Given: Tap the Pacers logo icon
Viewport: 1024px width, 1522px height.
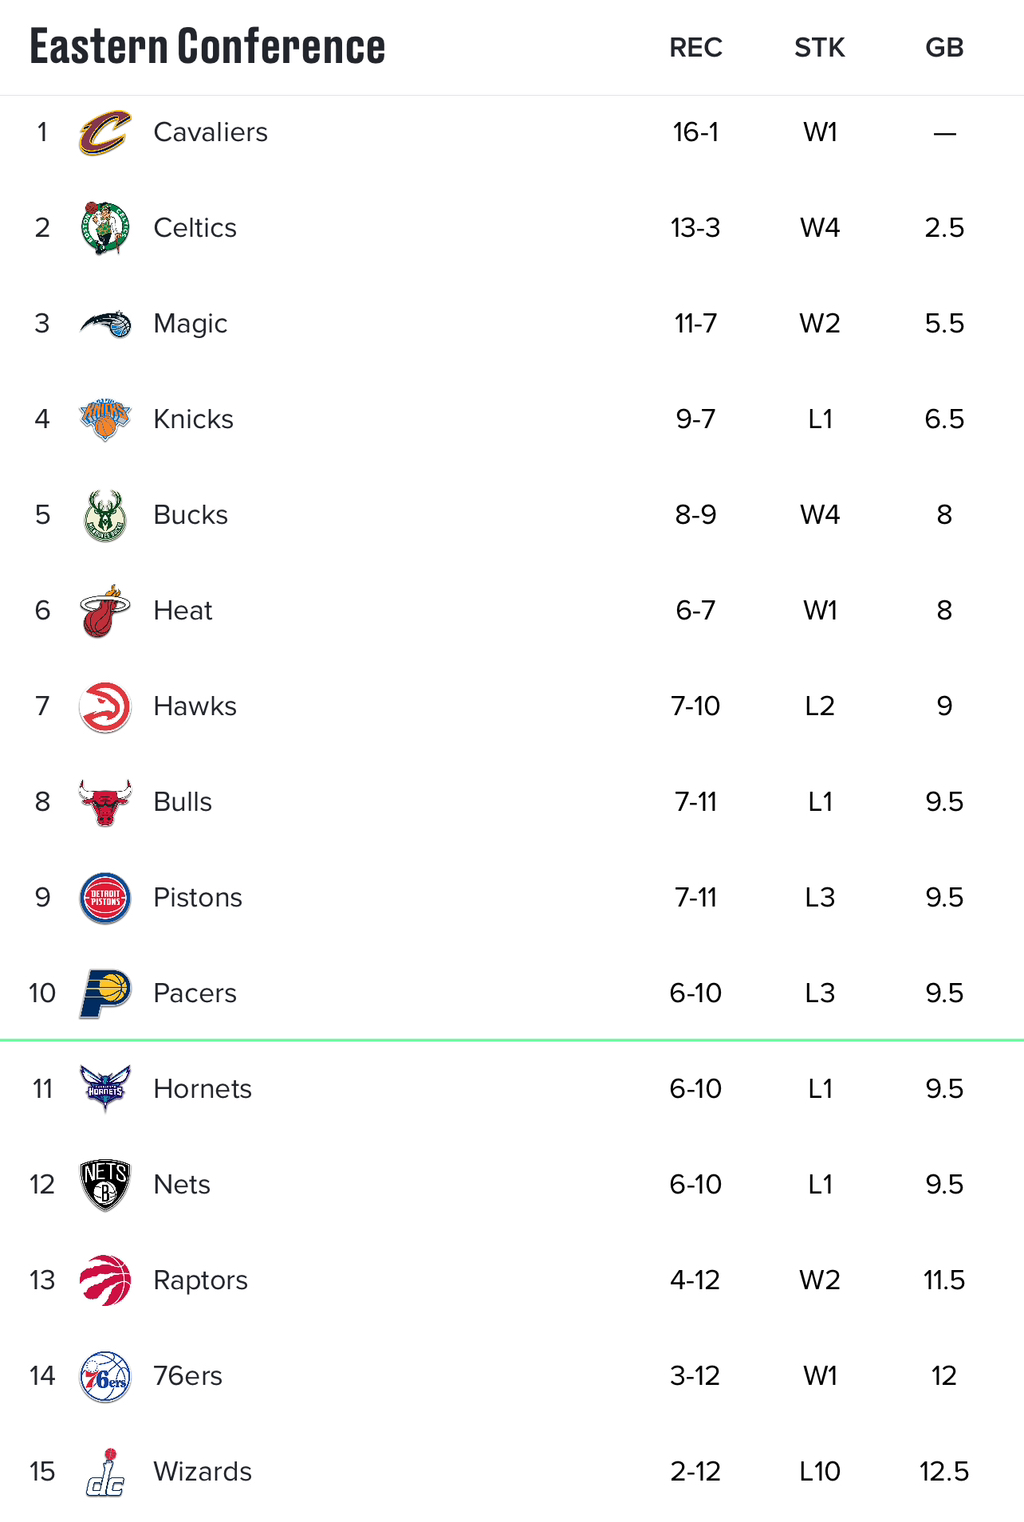Looking at the screenshot, I should [x=105, y=993].
